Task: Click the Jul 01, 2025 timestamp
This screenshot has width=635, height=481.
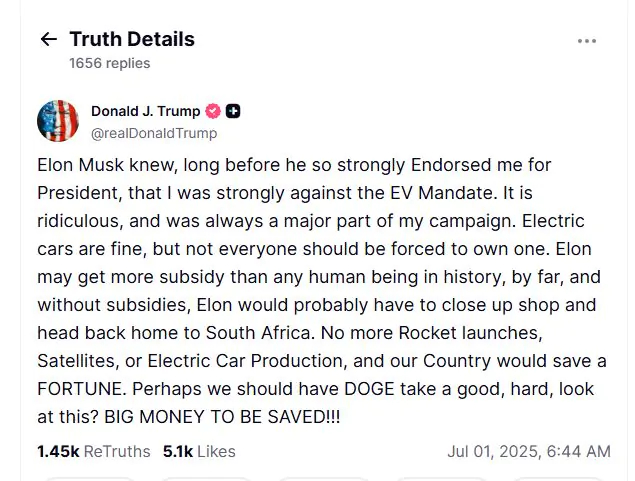Action: [x=528, y=451]
